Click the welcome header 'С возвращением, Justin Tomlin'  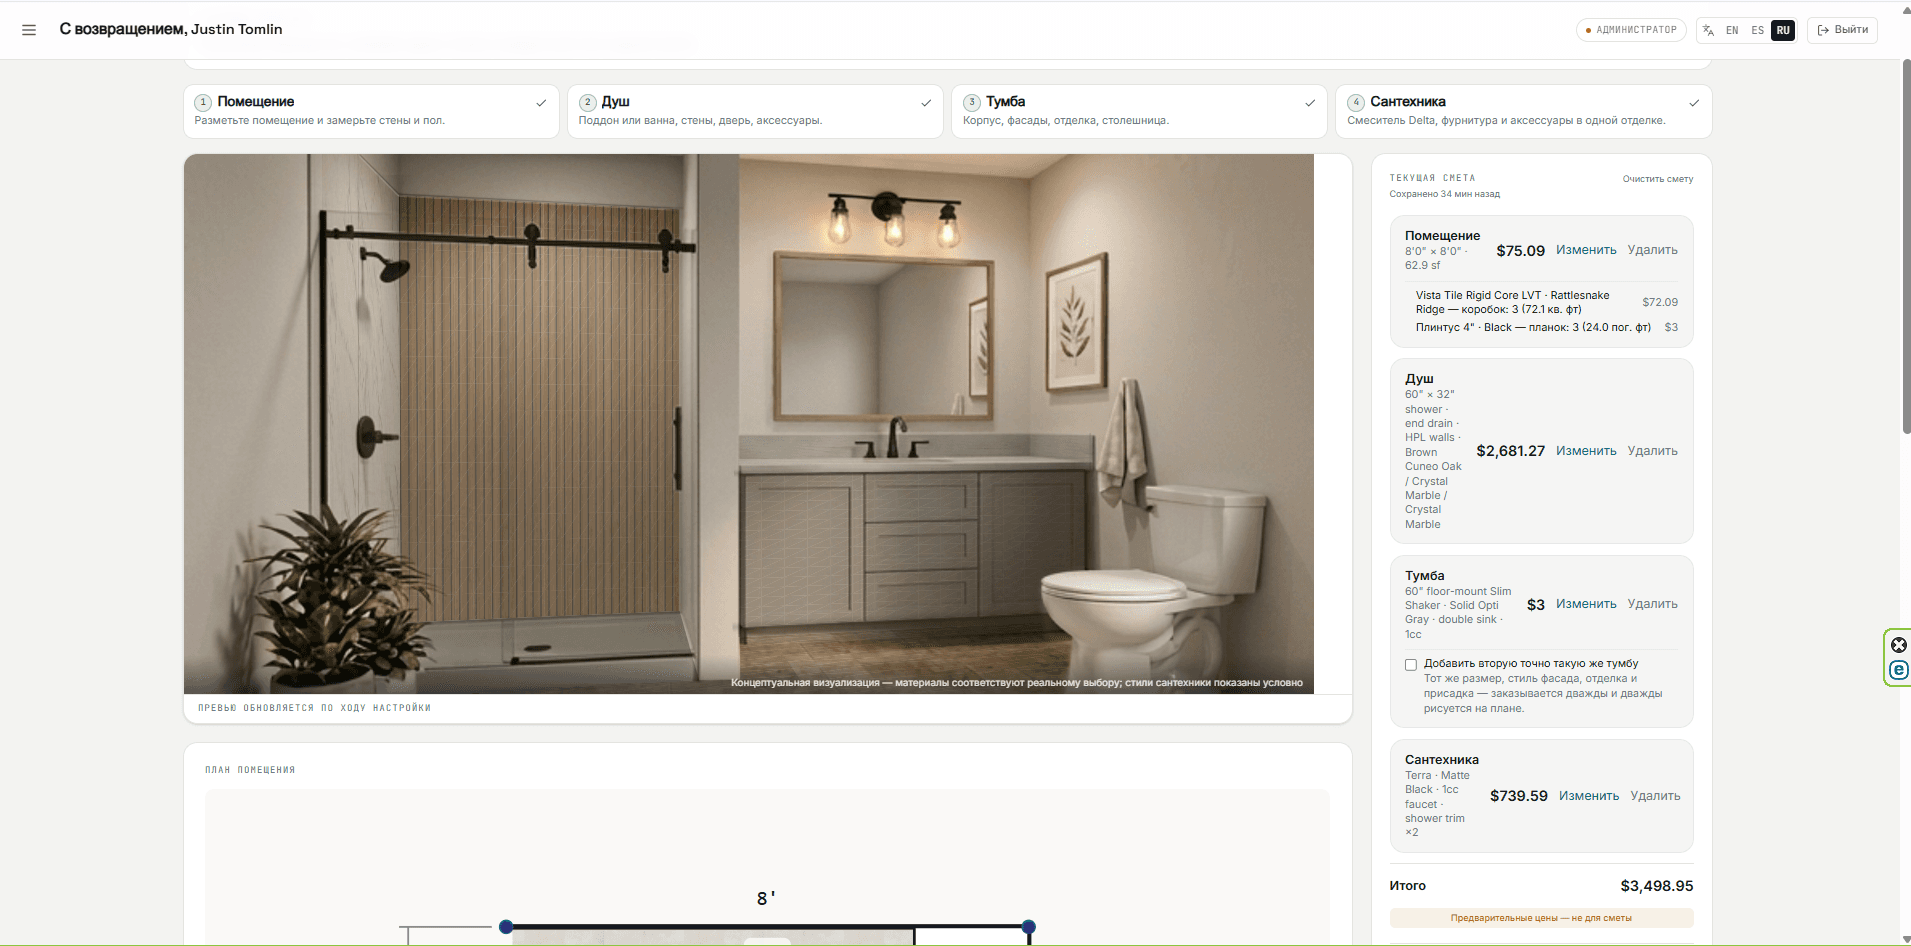click(171, 29)
